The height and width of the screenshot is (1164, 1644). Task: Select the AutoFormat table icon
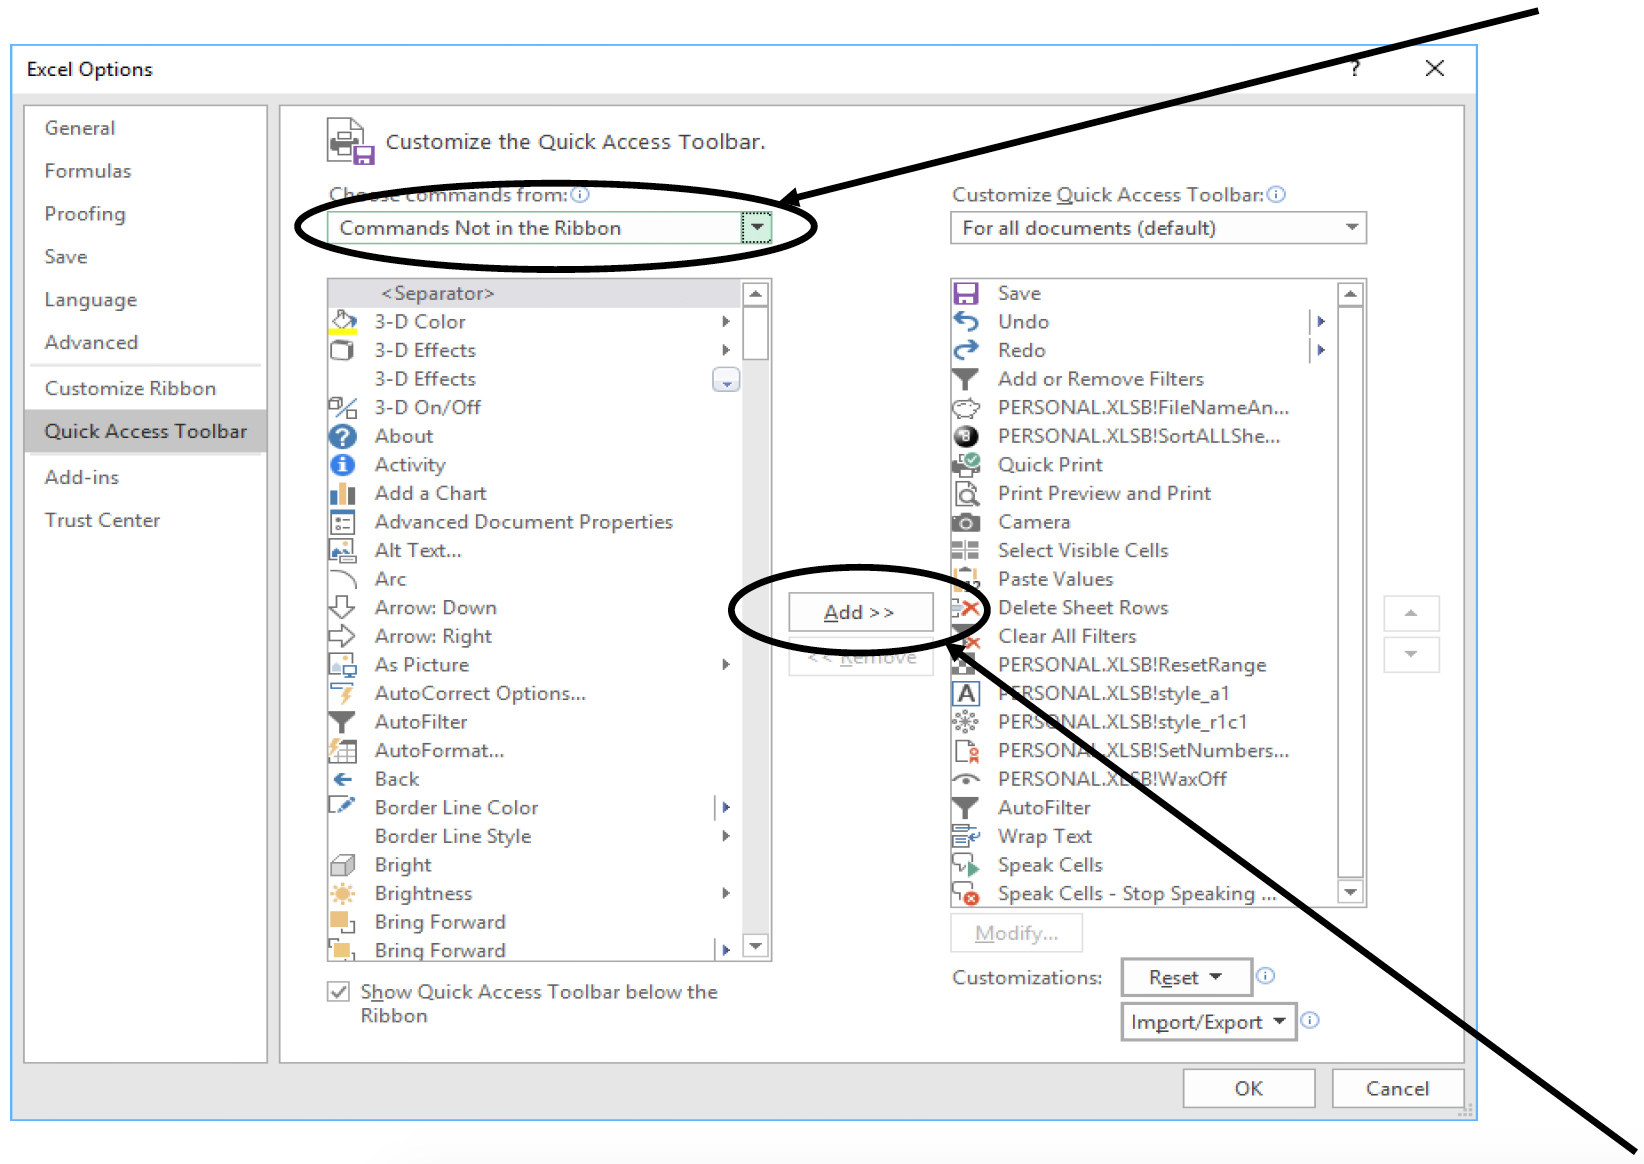click(343, 750)
